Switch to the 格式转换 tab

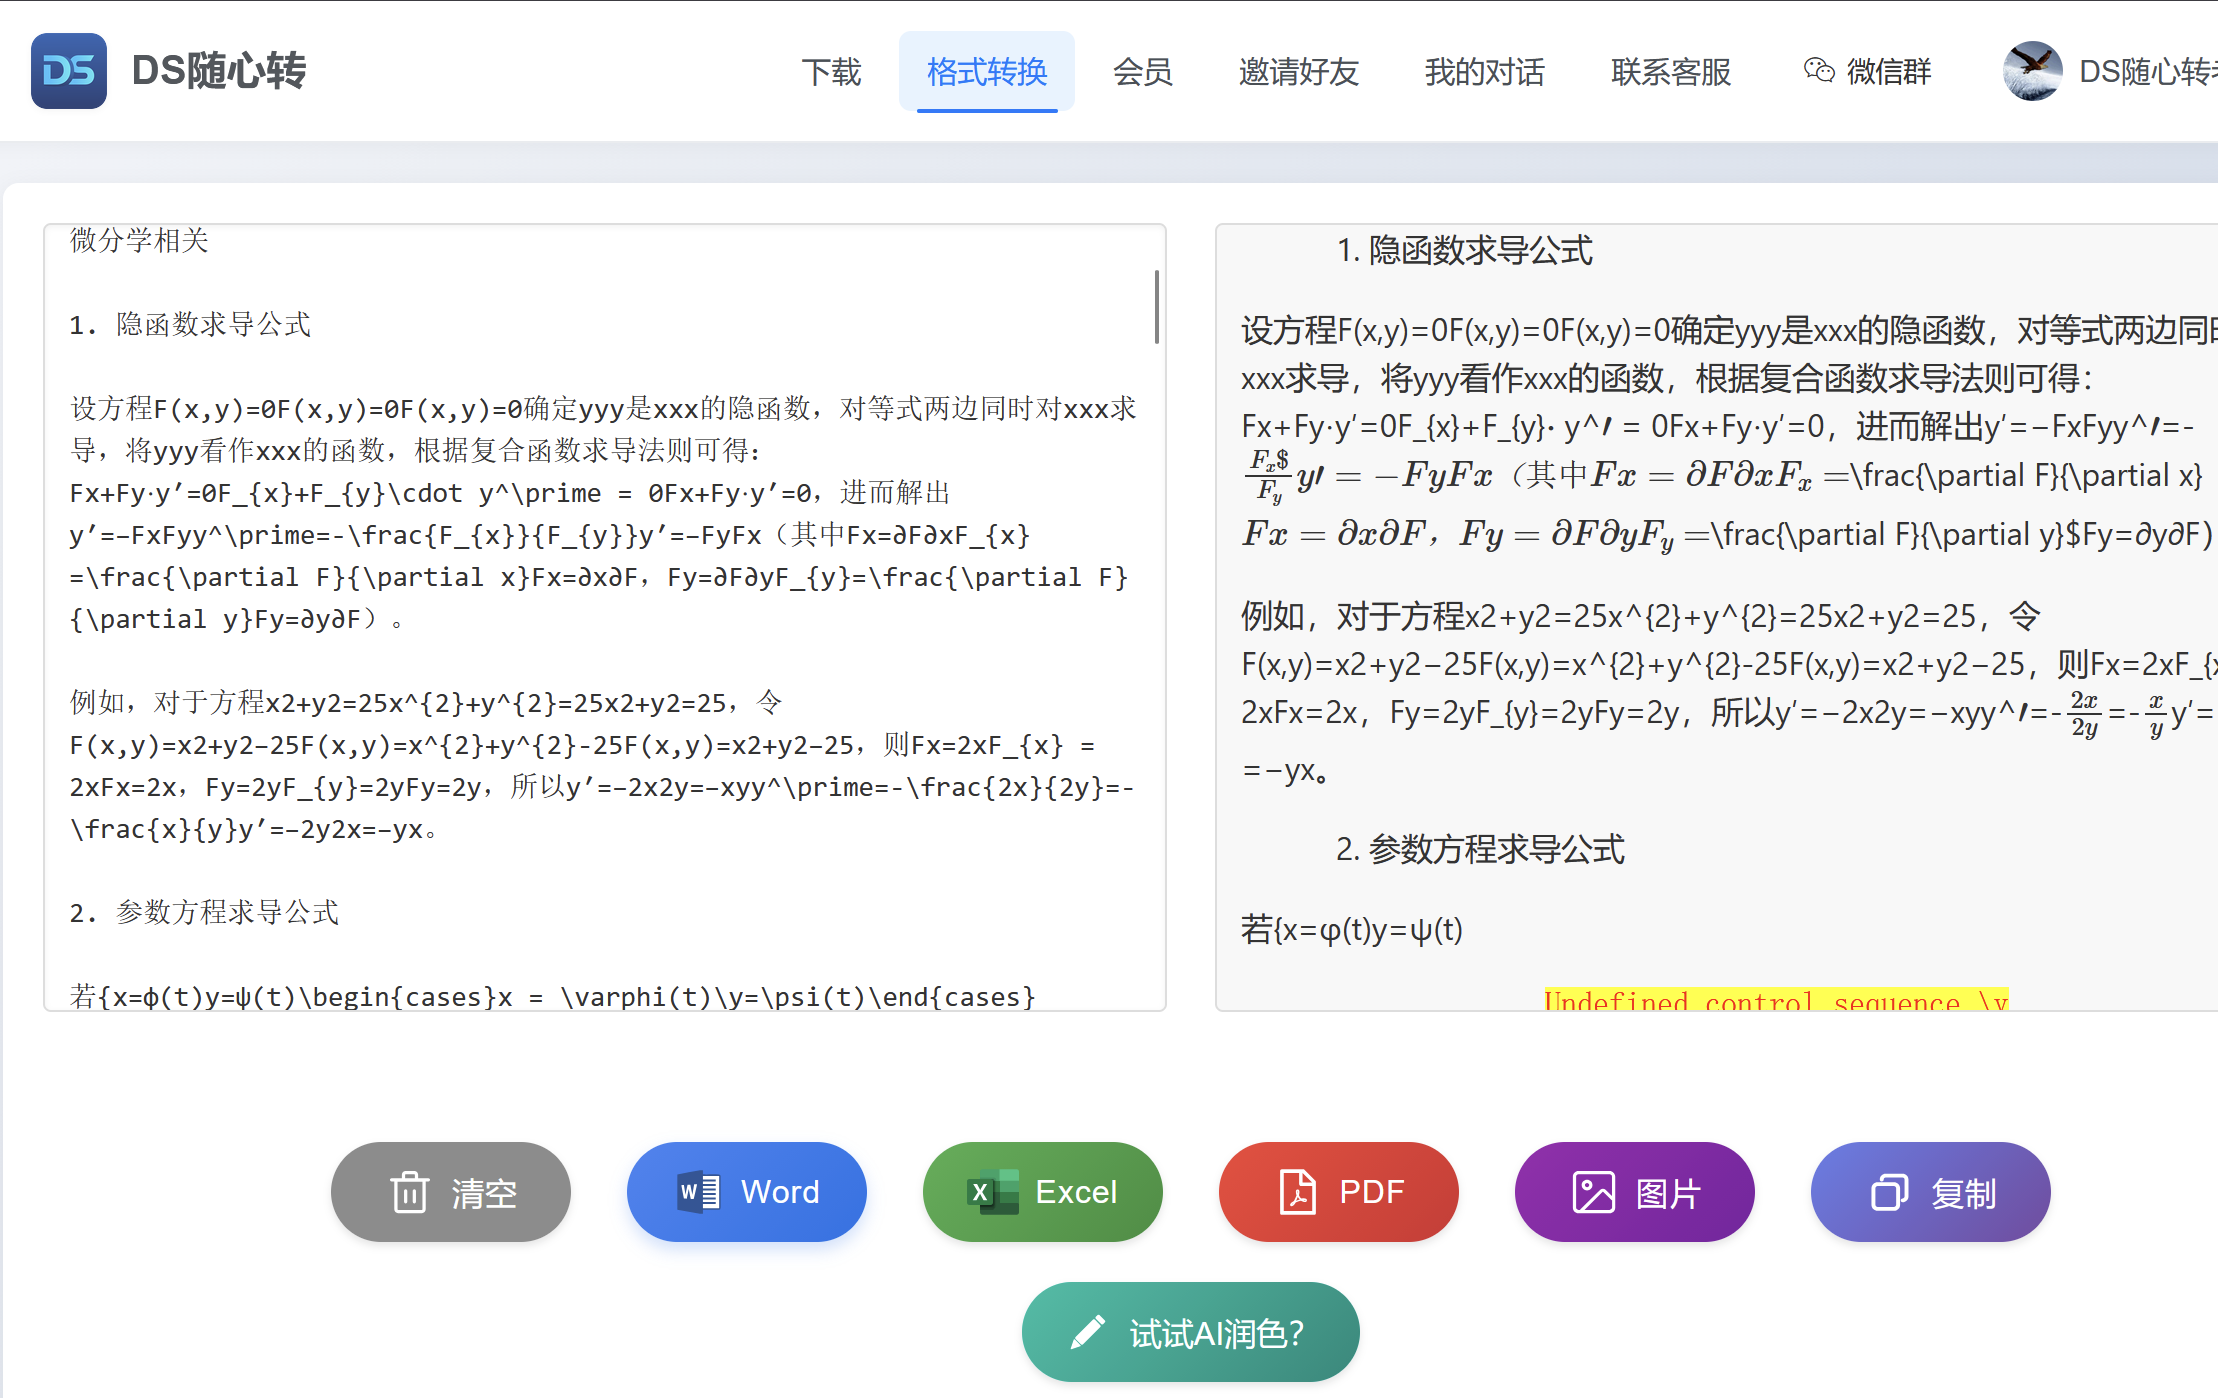pos(987,72)
